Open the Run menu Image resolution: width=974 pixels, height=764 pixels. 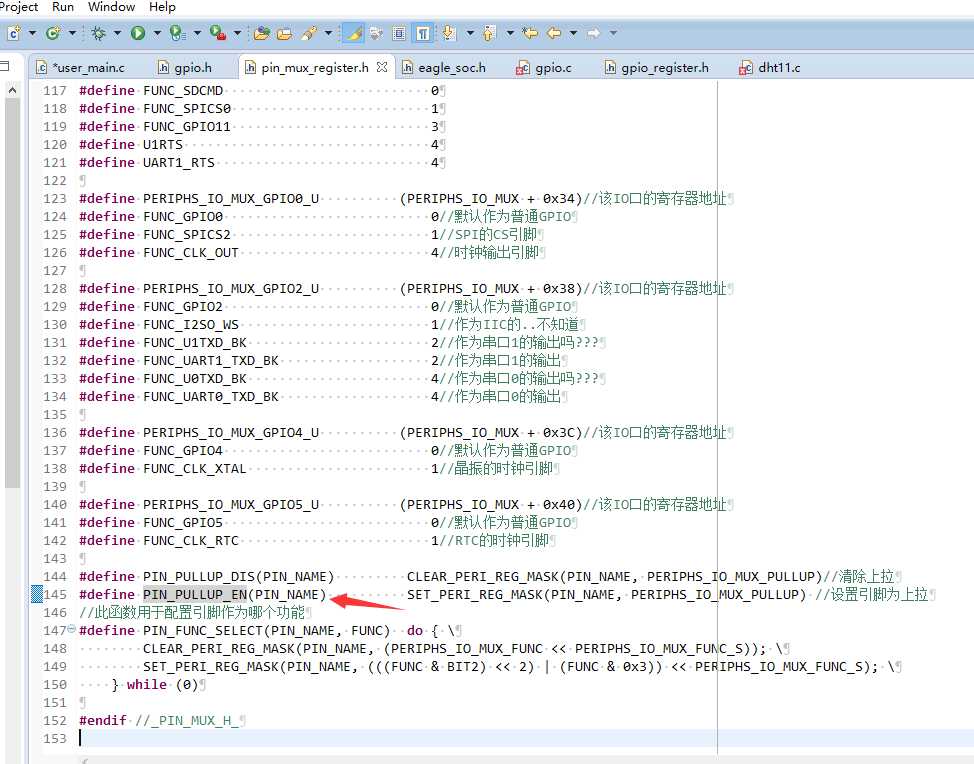coord(63,7)
